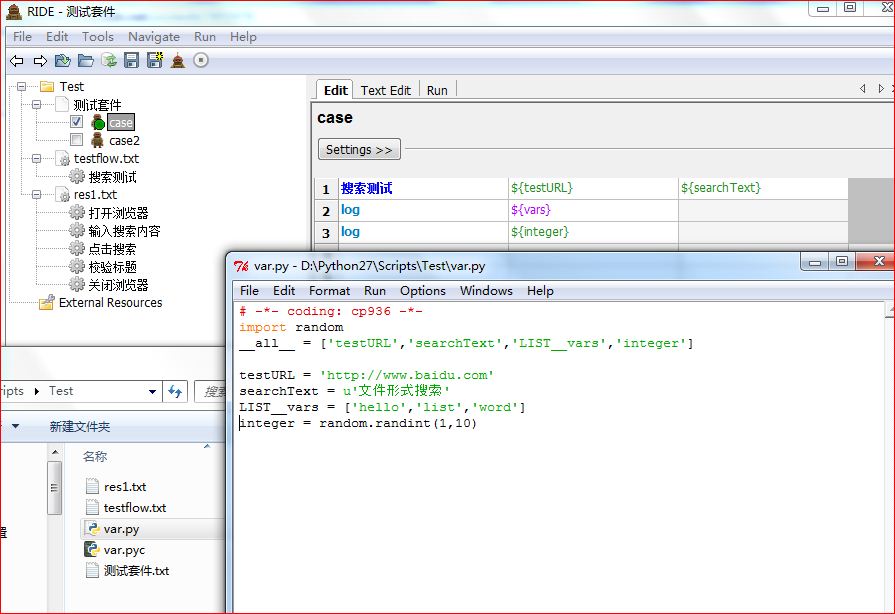Click the Open Test Suite toolbar icon
This screenshot has width=895, height=614.
pos(63,61)
